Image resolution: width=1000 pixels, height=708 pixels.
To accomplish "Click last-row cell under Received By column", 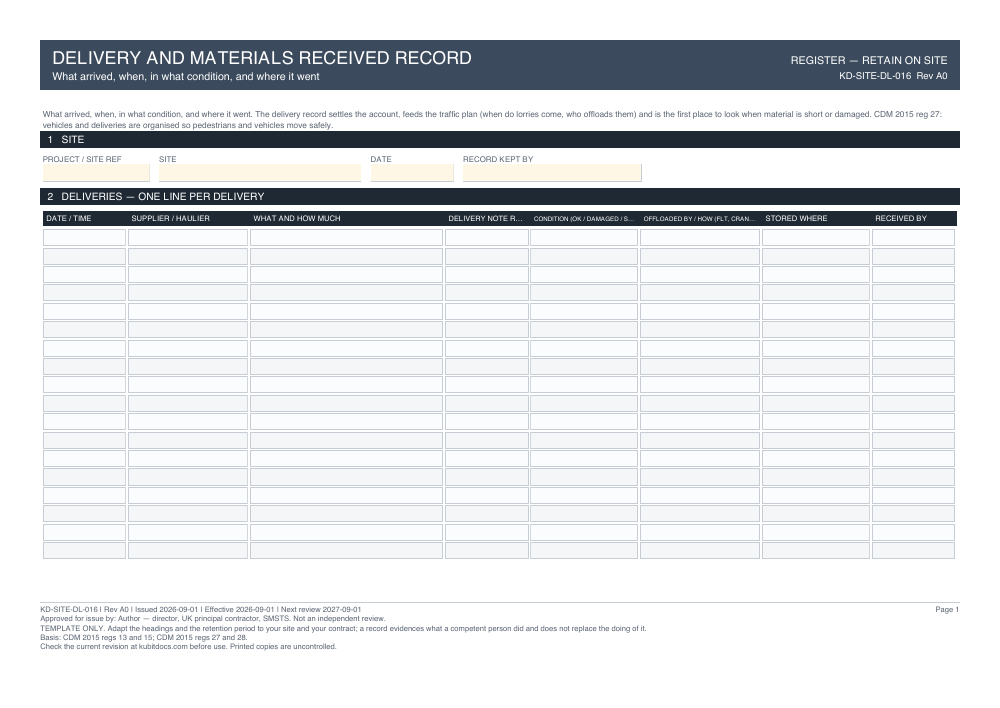I will pyautogui.click(x=913, y=550).
